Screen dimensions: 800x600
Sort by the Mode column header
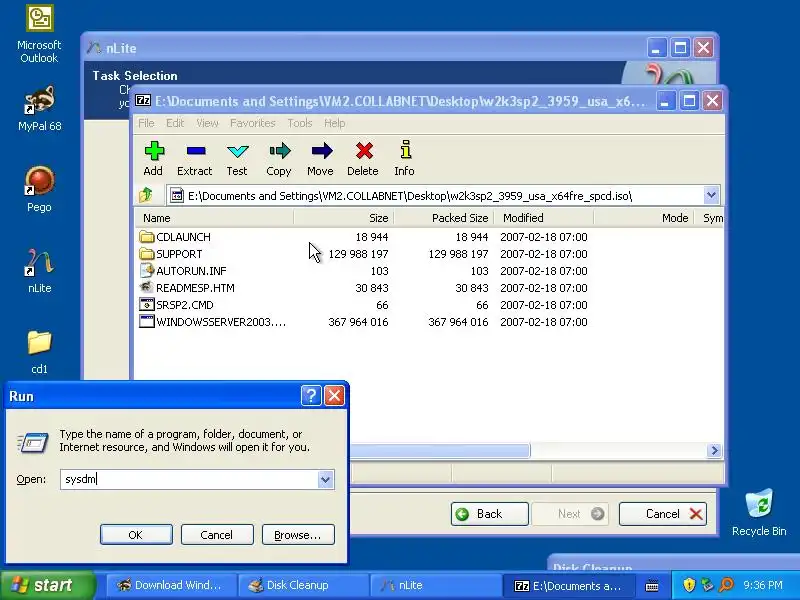click(643, 218)
